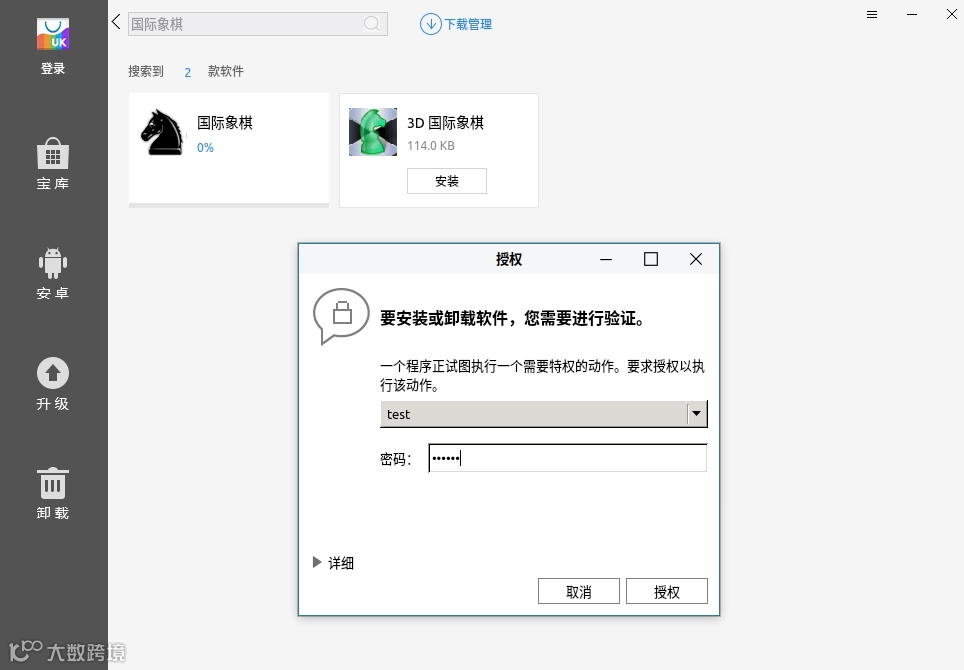The image size is (964, 670).
Task: Install 3D 国际象棋 with 安装 button
Action: (x=447, y=181)
